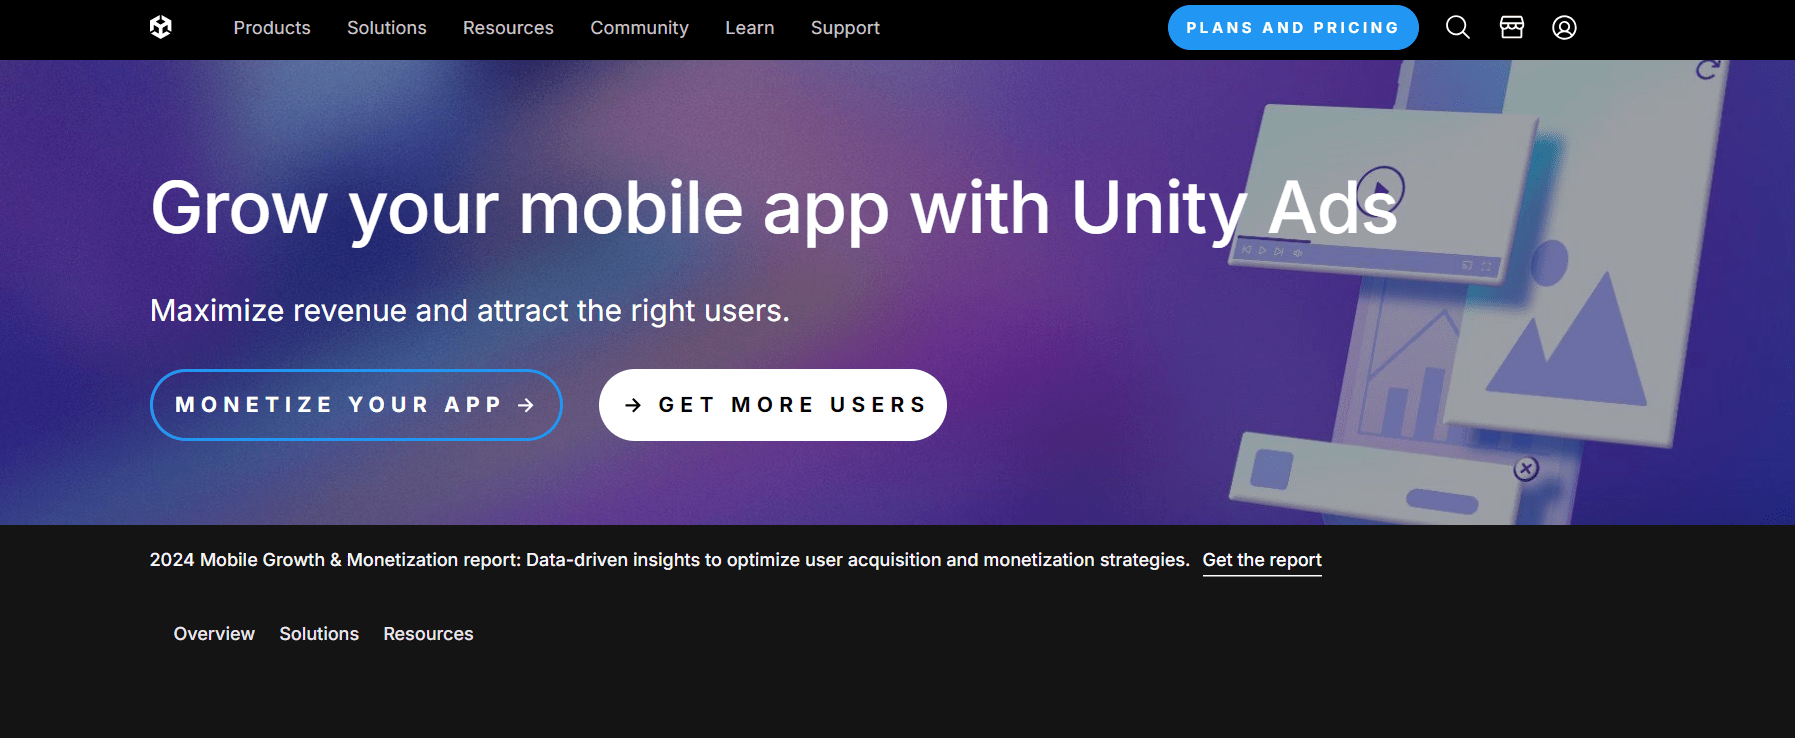Screen dimensions: 1795x738
Task: Click the Plans and Pricing button
Action: click(1293, 27)
